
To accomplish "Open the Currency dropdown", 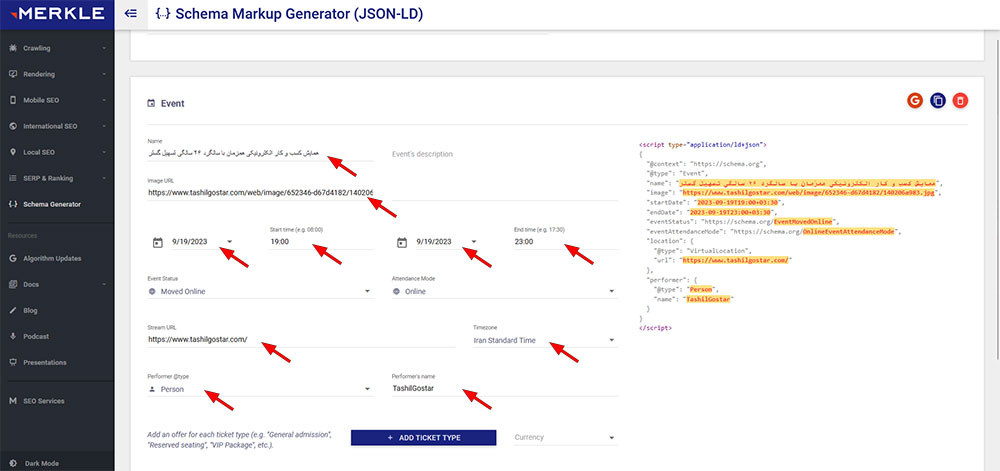I will coord(566,437).
